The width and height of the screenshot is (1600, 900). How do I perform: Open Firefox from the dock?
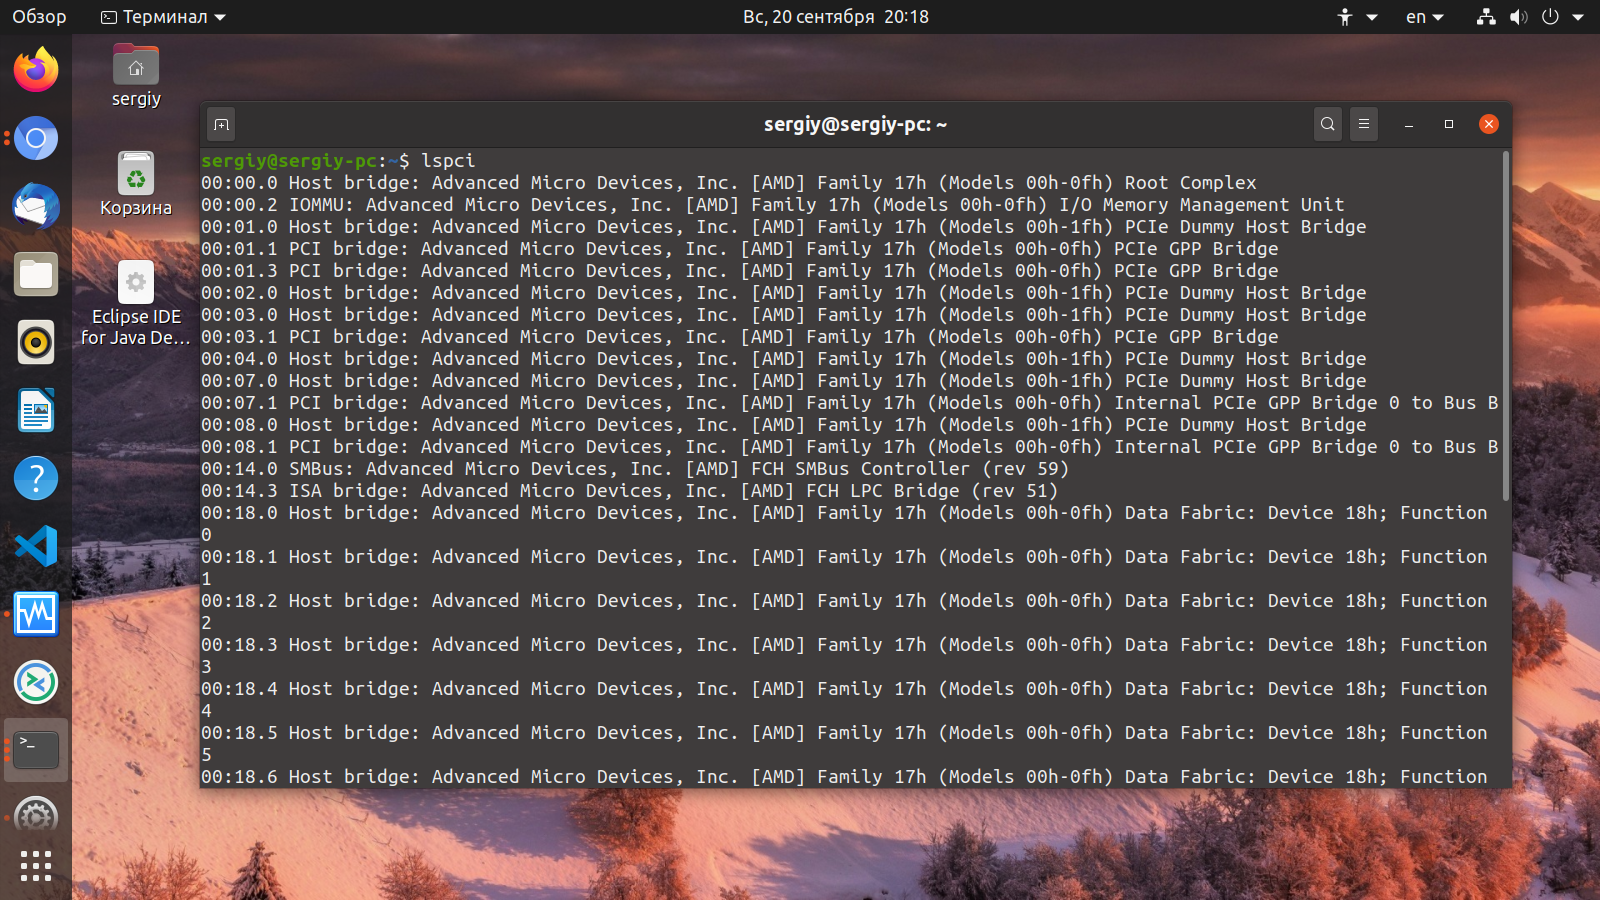click(36, 70)
